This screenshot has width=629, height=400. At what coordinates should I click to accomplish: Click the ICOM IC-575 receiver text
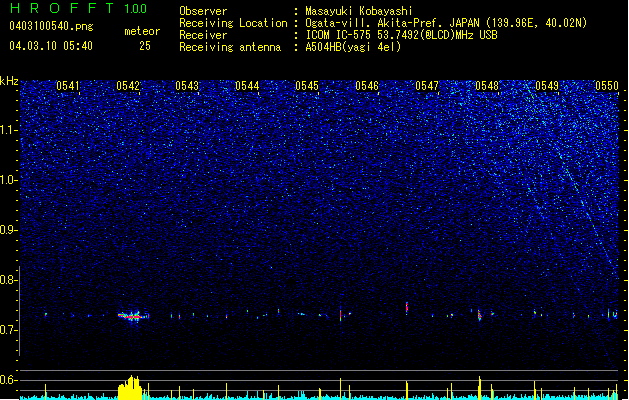pos(401,35)
